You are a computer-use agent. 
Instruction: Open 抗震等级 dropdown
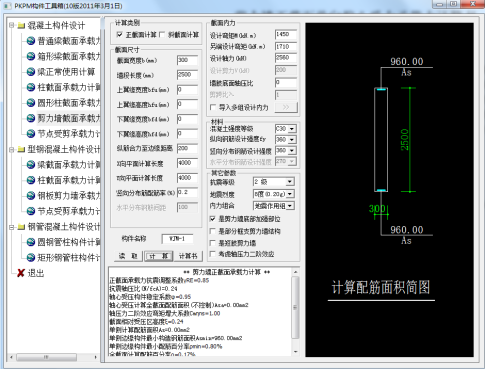tap(290, 182)
